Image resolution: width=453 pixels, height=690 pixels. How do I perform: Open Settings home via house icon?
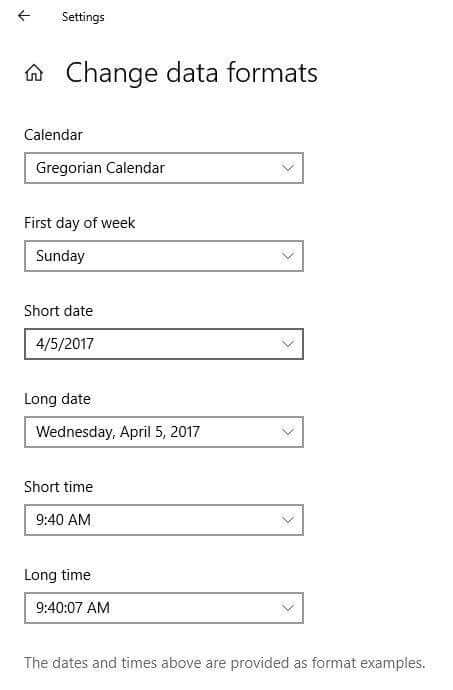pos(34,73)
